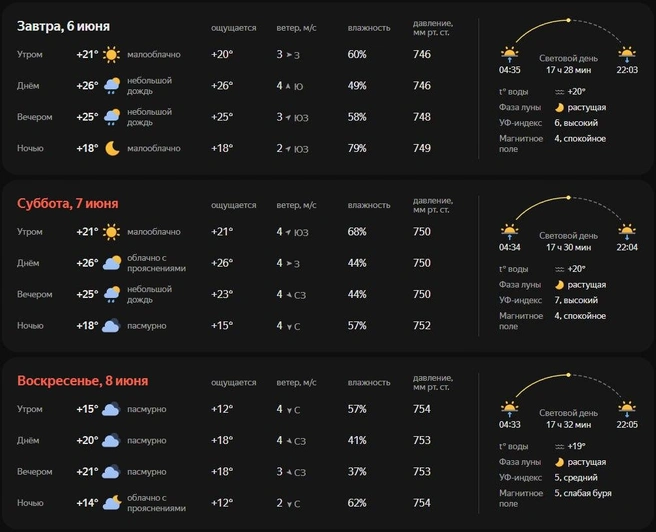Click the partly cloudy icon for Saturday daytime
Screen dimensions: 656x532
tap(112, 263)
